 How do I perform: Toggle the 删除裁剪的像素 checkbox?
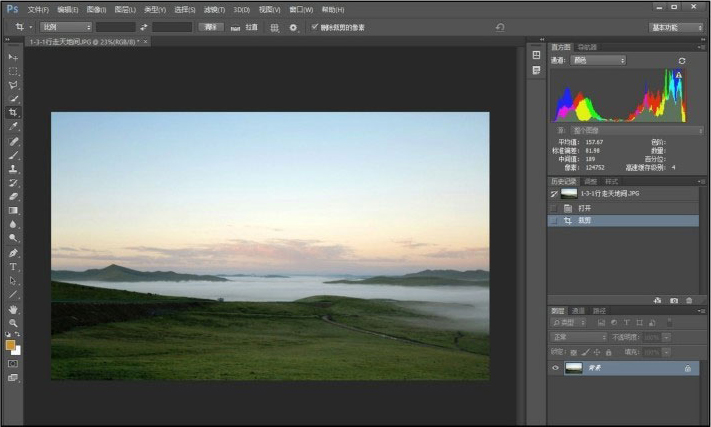[315, 27]
